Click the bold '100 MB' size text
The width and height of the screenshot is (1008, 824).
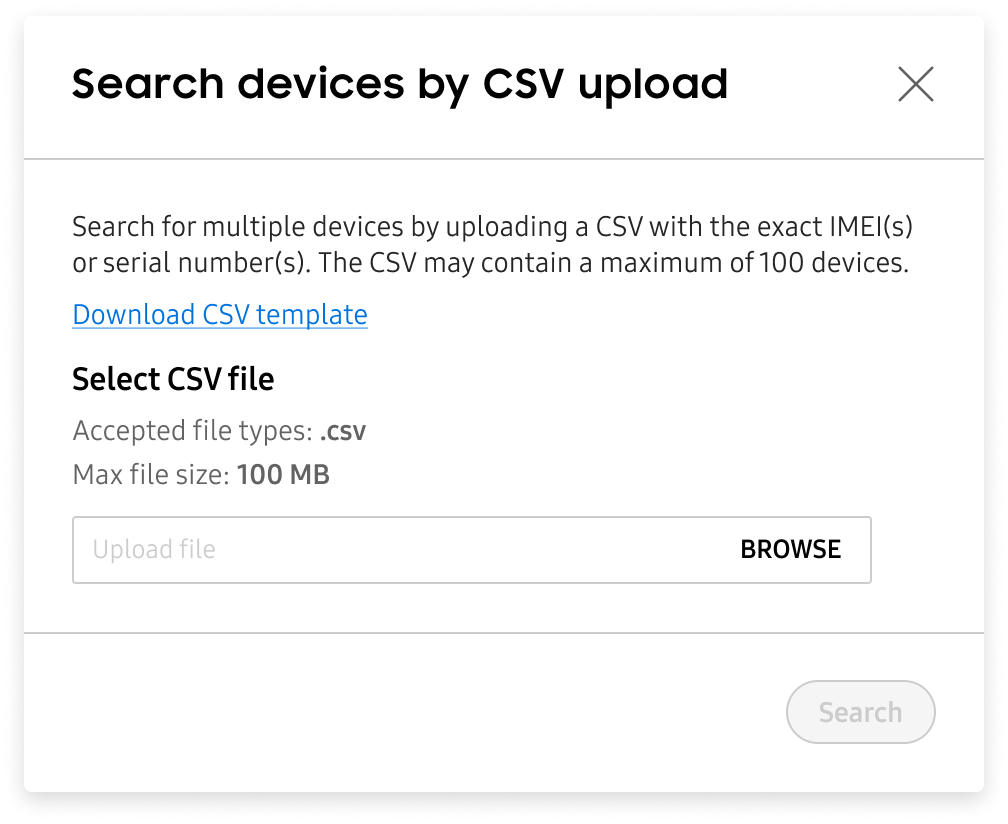(283, 474)
